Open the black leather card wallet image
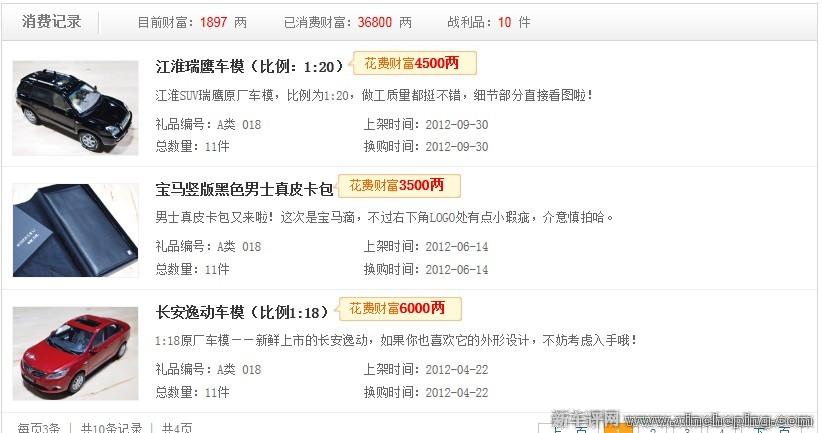Image resolution: width=822 pixels, height=433 pixels. tap(75, 230)
